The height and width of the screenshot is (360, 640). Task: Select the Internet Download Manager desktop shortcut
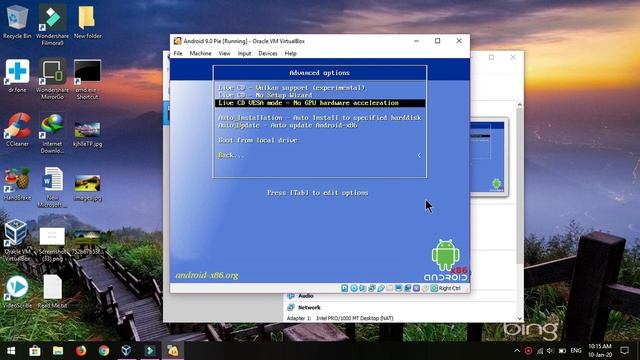pos(52,133)
